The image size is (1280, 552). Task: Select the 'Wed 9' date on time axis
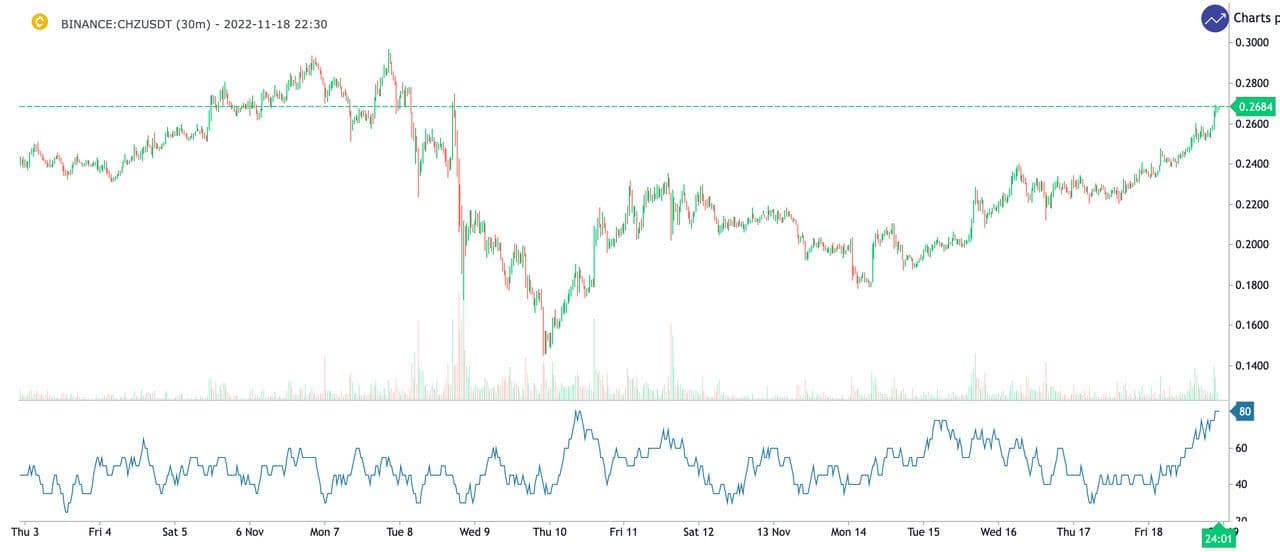click(x=474, y=532)
